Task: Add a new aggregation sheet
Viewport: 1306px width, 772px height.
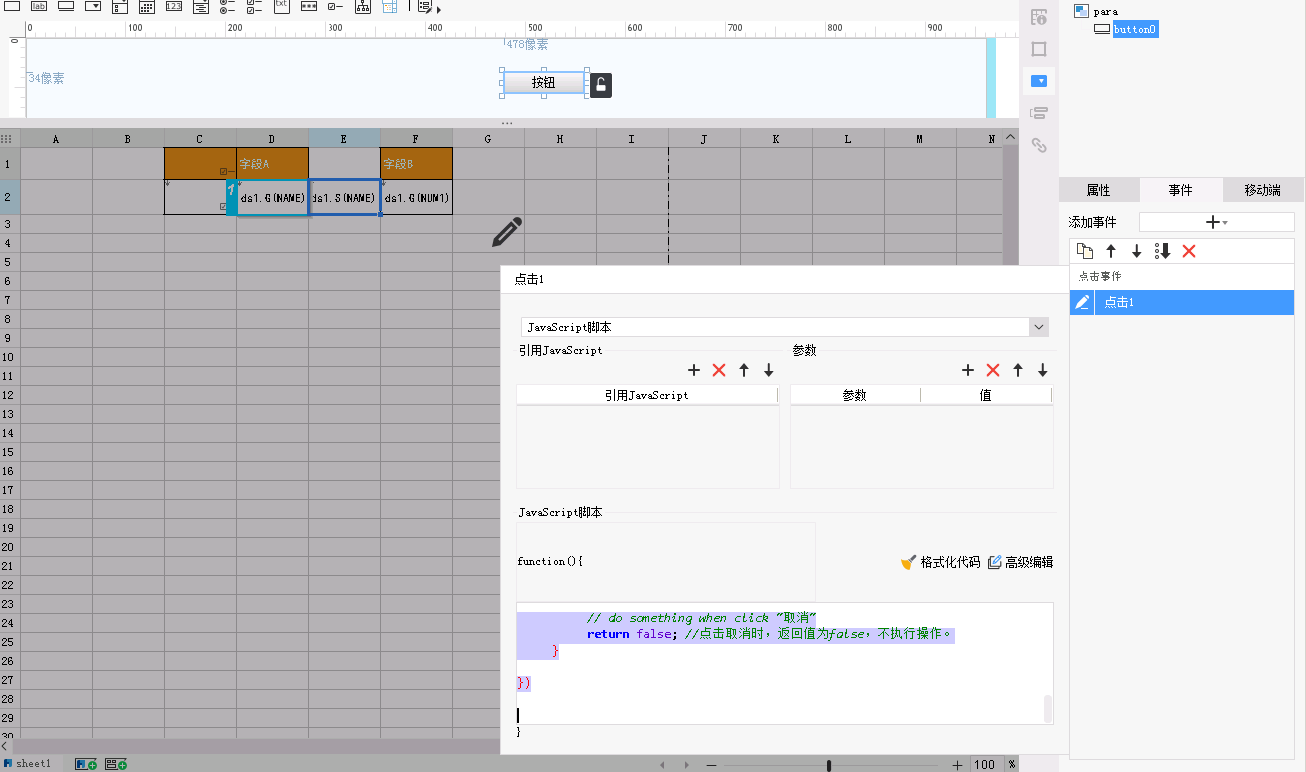Action: pos(116,764)
